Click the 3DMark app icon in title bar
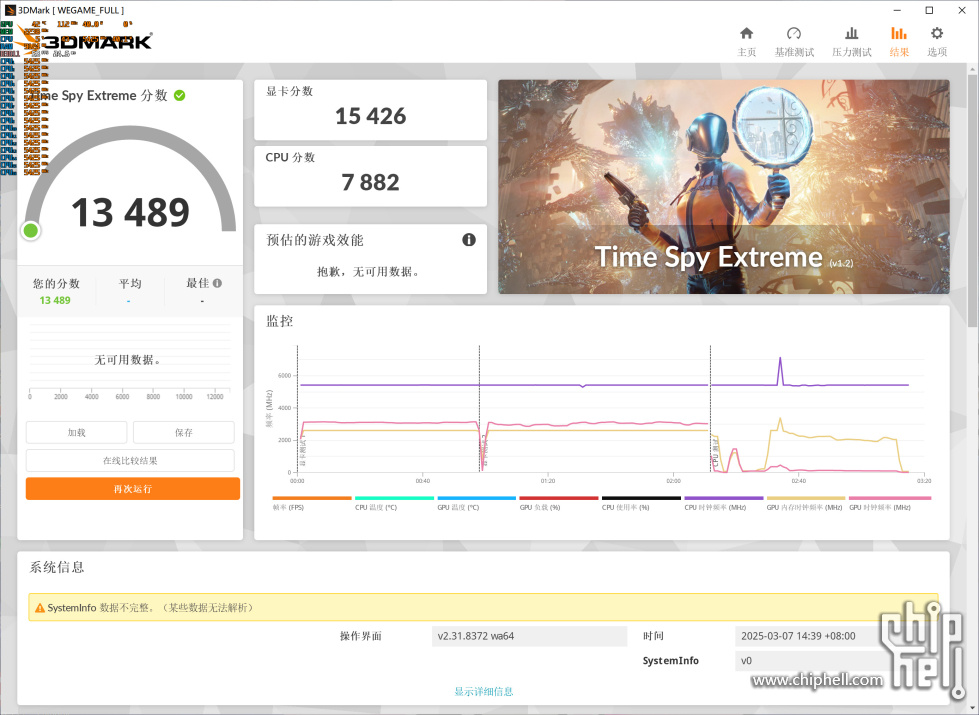The image size is (979, 715). click(10, 10)
